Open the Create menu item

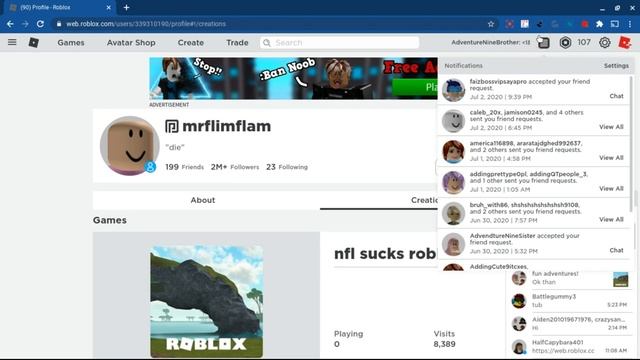(x=191, y=42)
